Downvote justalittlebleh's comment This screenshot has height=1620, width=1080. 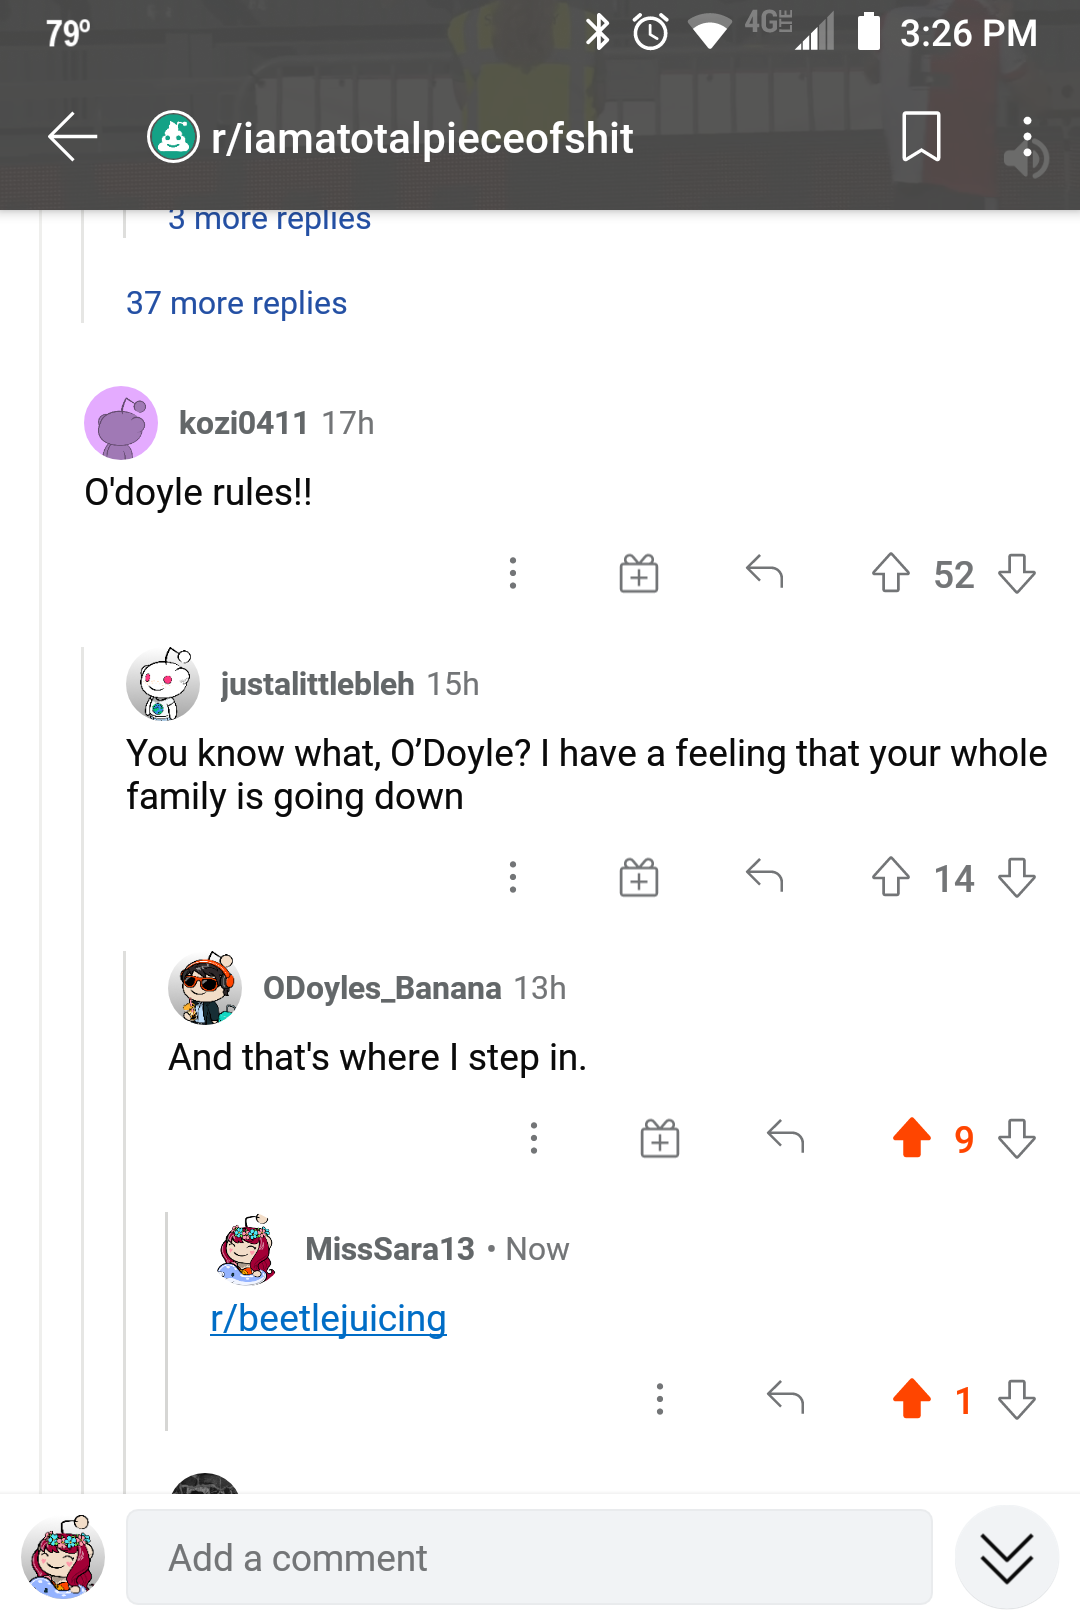(x=1018, y=878)
